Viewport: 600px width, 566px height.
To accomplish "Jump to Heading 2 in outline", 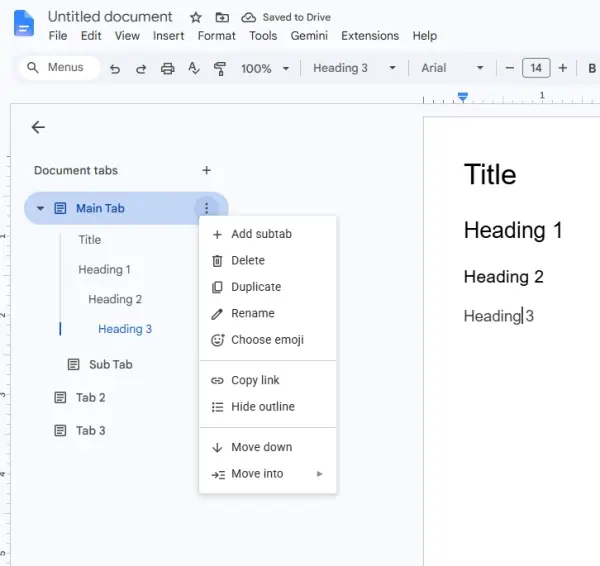I will point(115,299).
